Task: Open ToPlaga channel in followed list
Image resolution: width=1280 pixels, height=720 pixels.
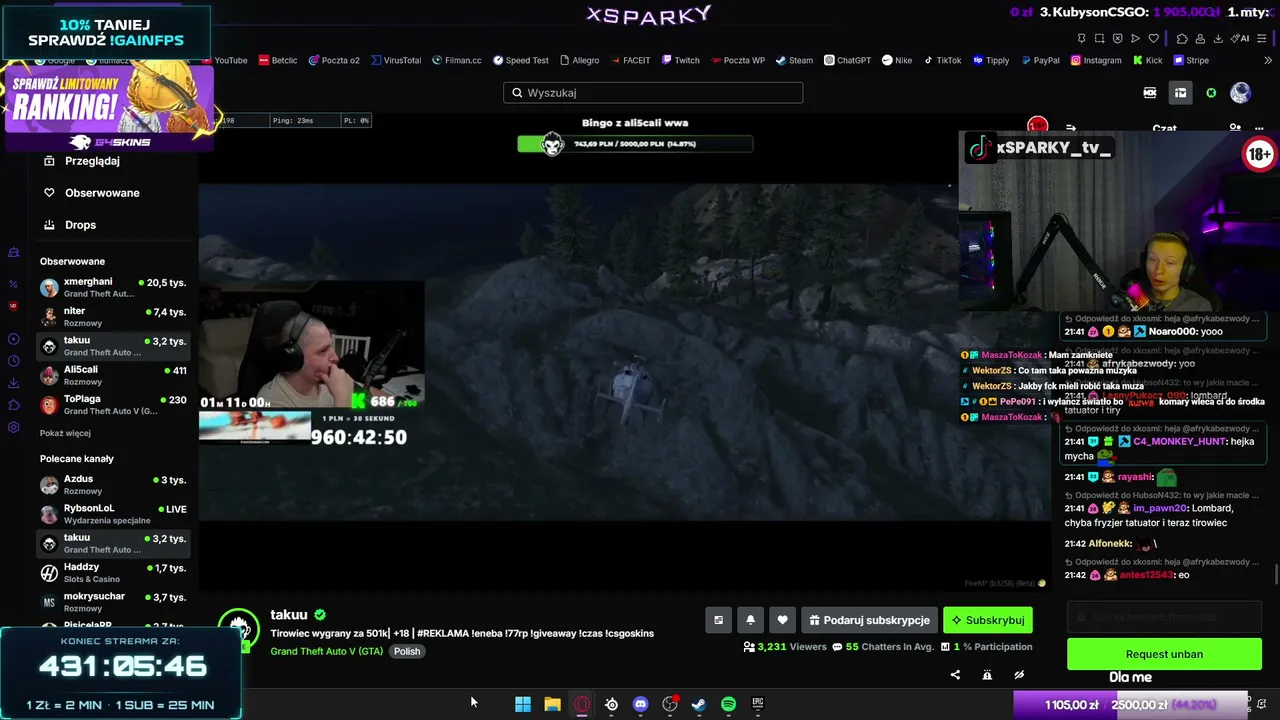Action: pos(113,405)
